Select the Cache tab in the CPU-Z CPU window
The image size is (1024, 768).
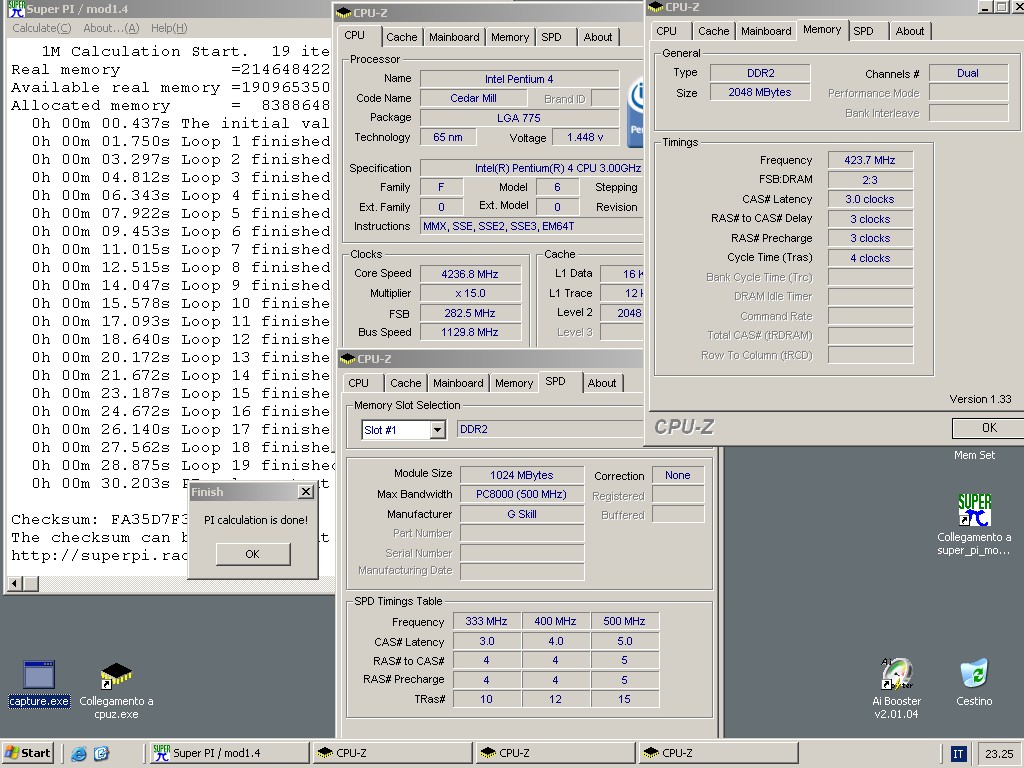coord(402,37)
